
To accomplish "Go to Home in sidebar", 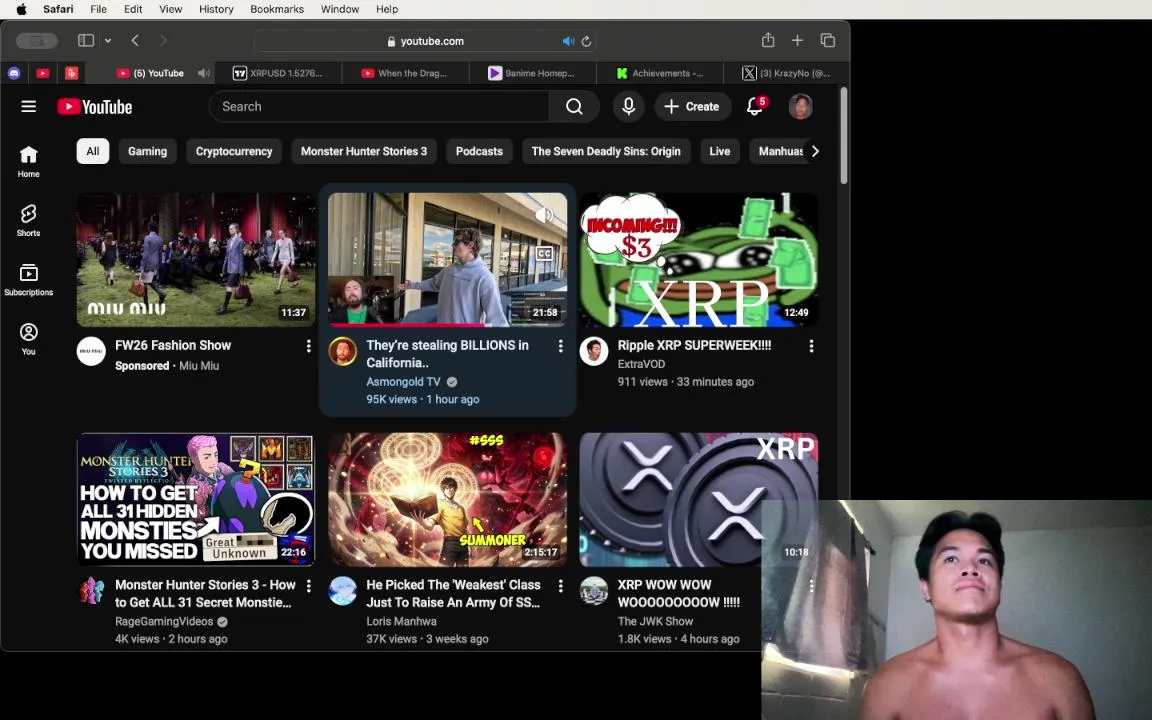I will 29,162.
